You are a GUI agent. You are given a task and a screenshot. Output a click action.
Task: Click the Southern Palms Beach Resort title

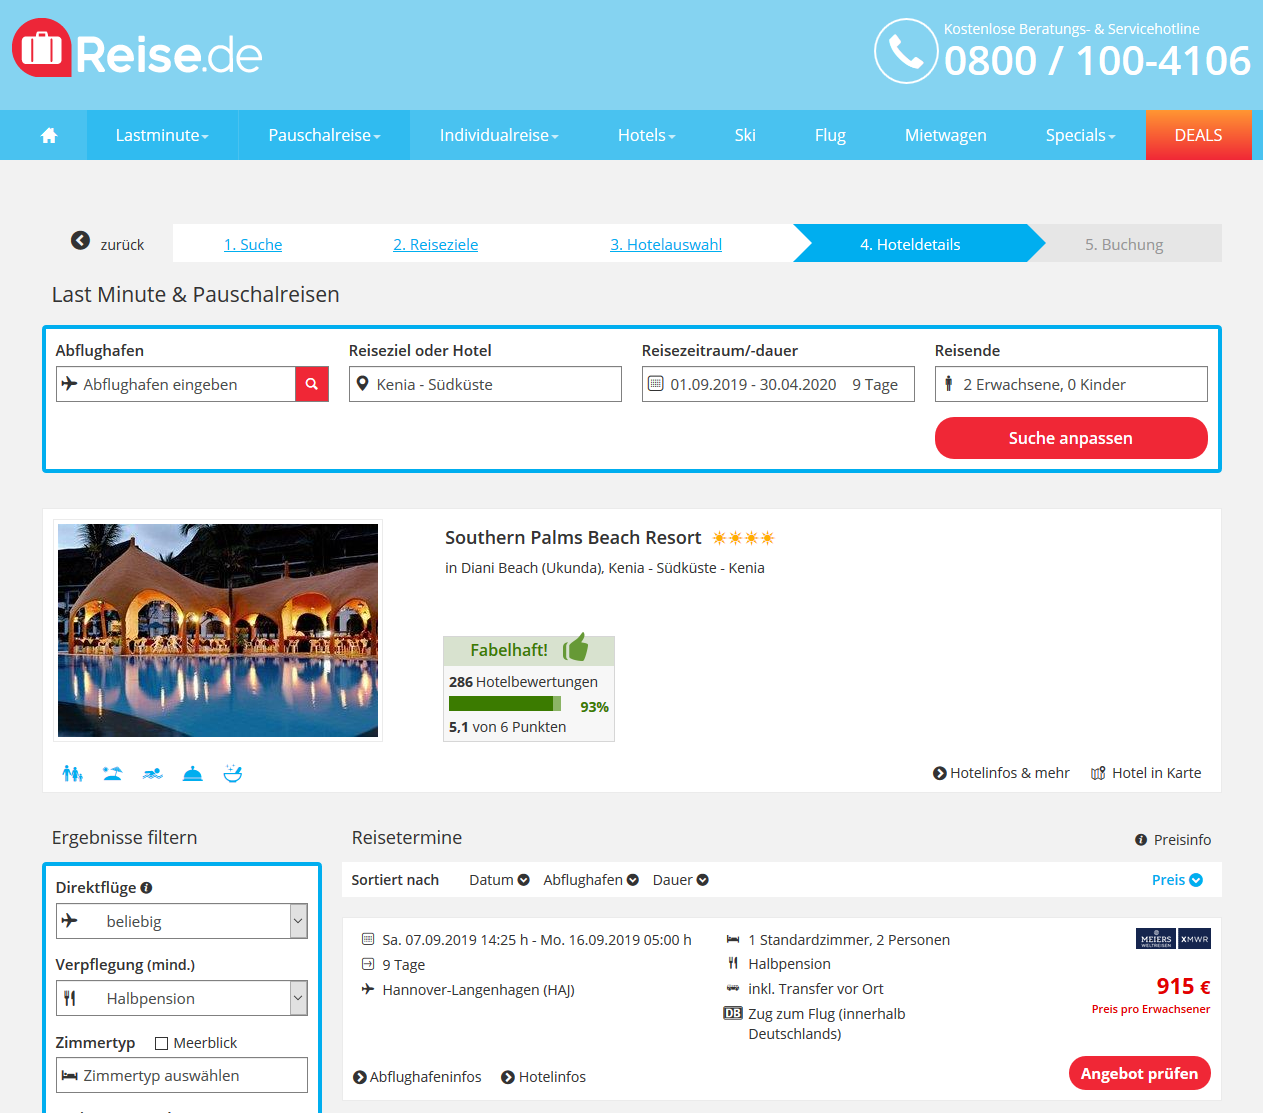tap(573, 538)
